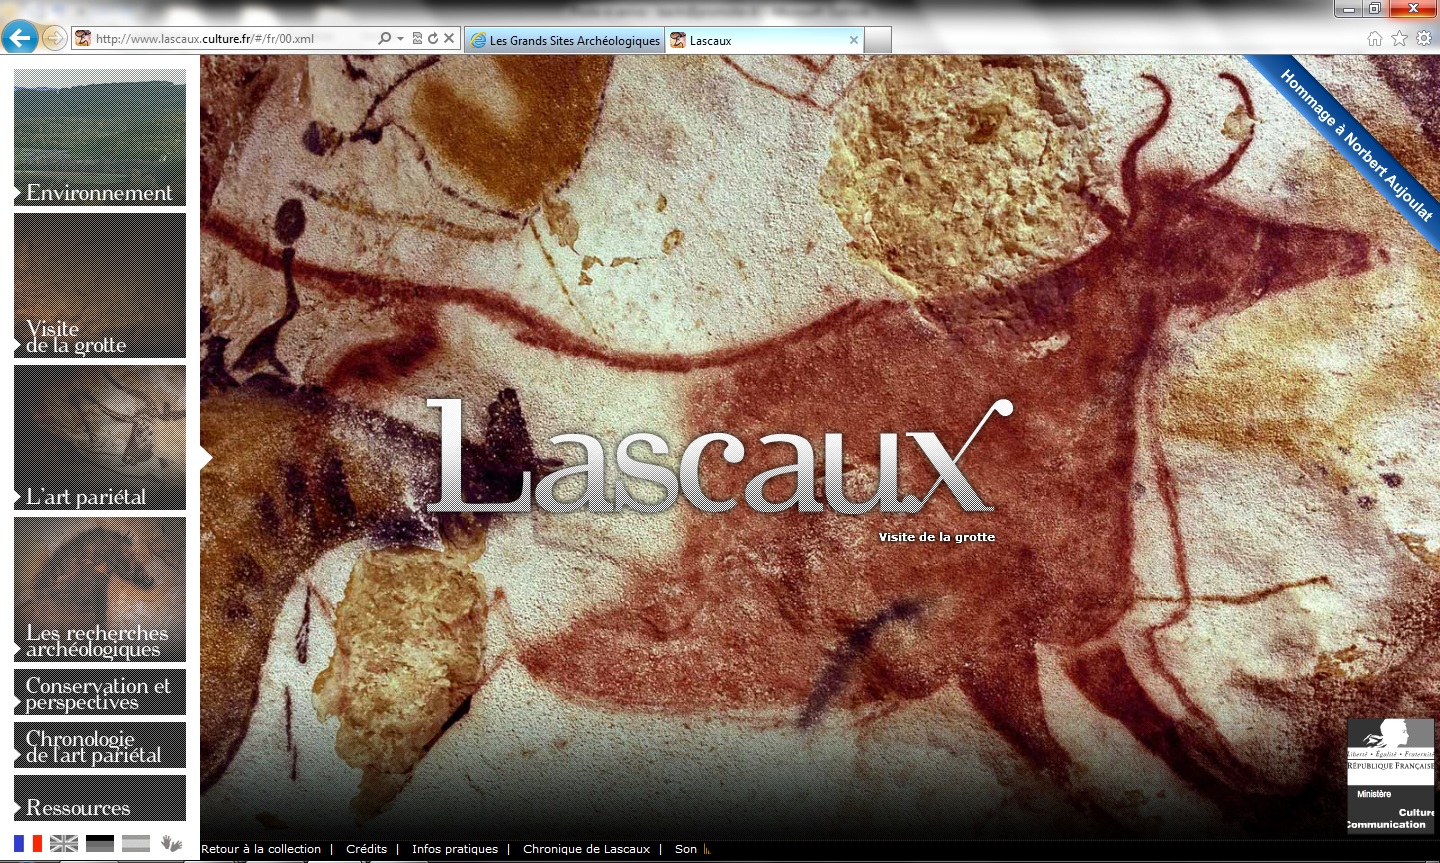The width and height of the screenshot is (1440, 863).
Task: Stop loading with the X in address bar
Action: pyautogui.click(x=449, y=39)
